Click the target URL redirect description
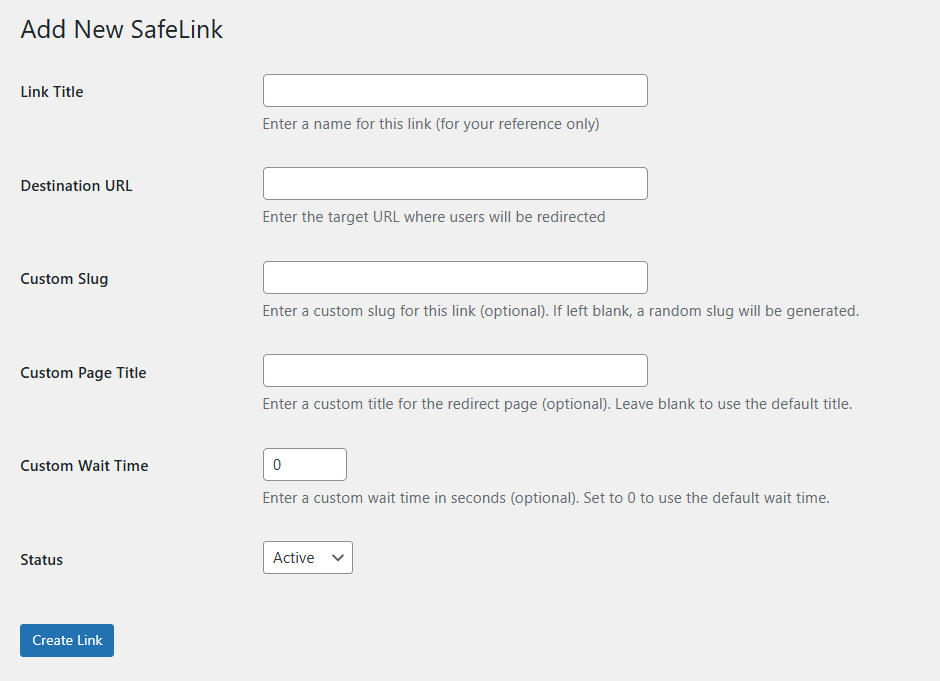 (x=434, y=217)
